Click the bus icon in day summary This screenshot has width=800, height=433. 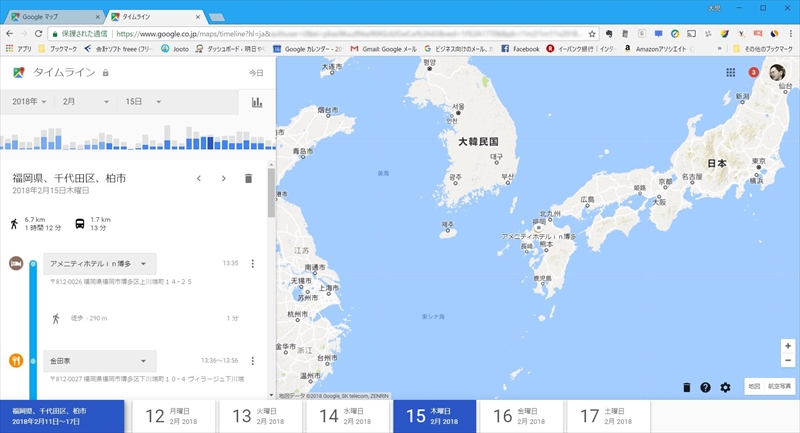pyautogui.click(x=80, y=223)
